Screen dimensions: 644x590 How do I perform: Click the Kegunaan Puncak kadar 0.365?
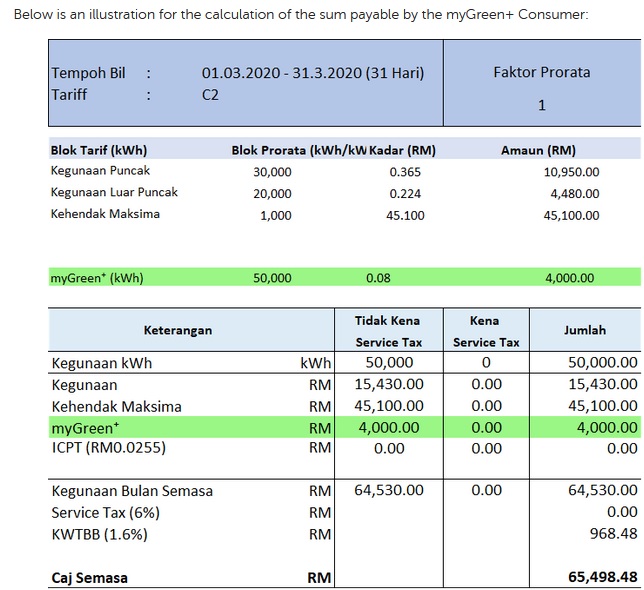pyautogui.click(x=405, y=172)
